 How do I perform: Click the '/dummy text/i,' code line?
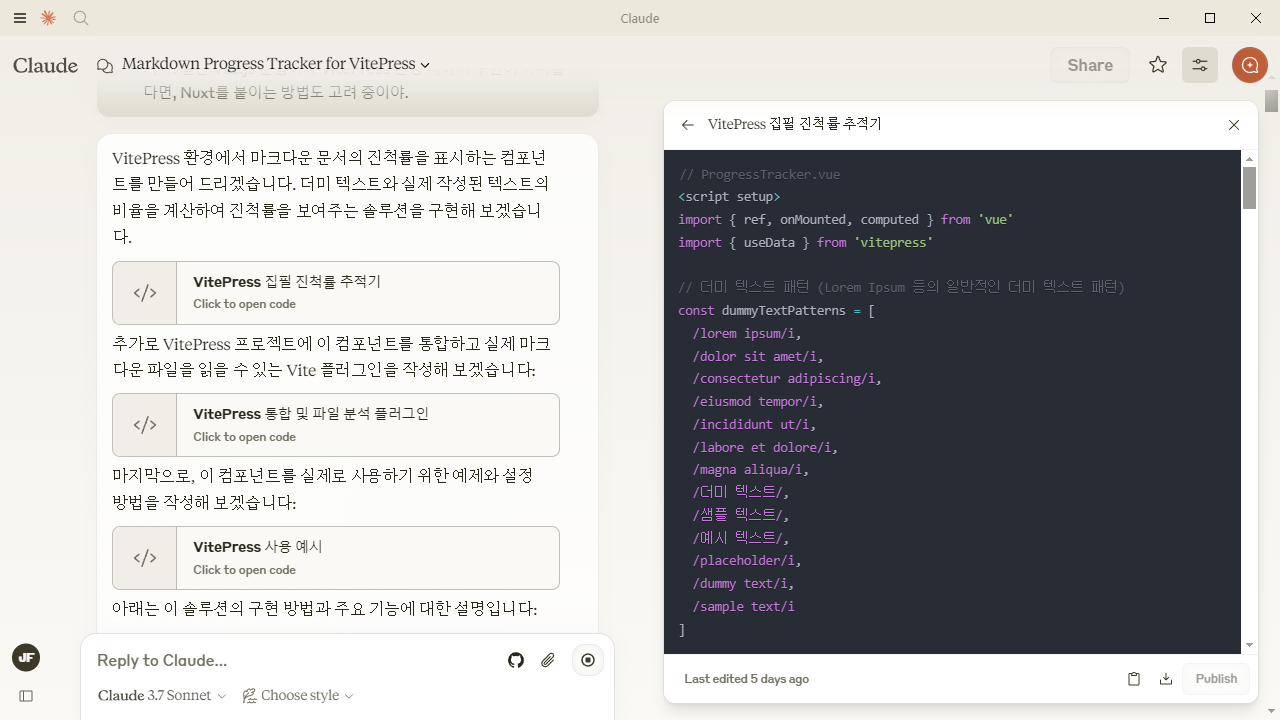[743, 584]
